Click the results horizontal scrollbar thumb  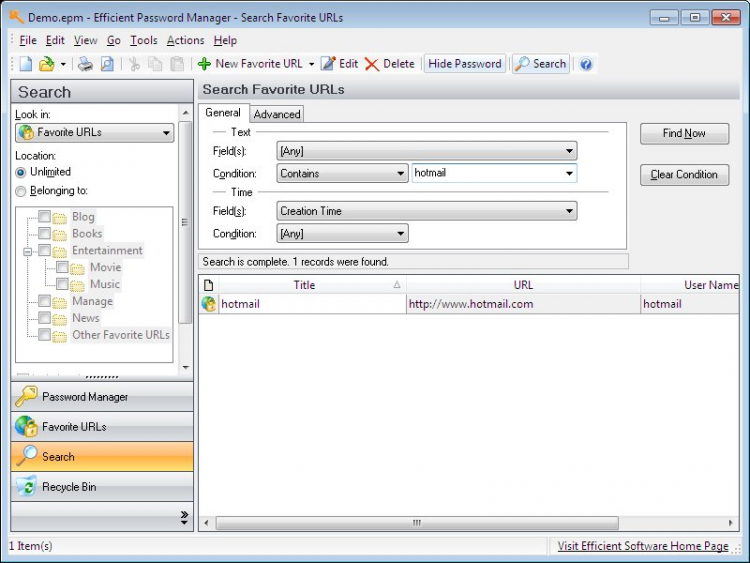[417, 523]
